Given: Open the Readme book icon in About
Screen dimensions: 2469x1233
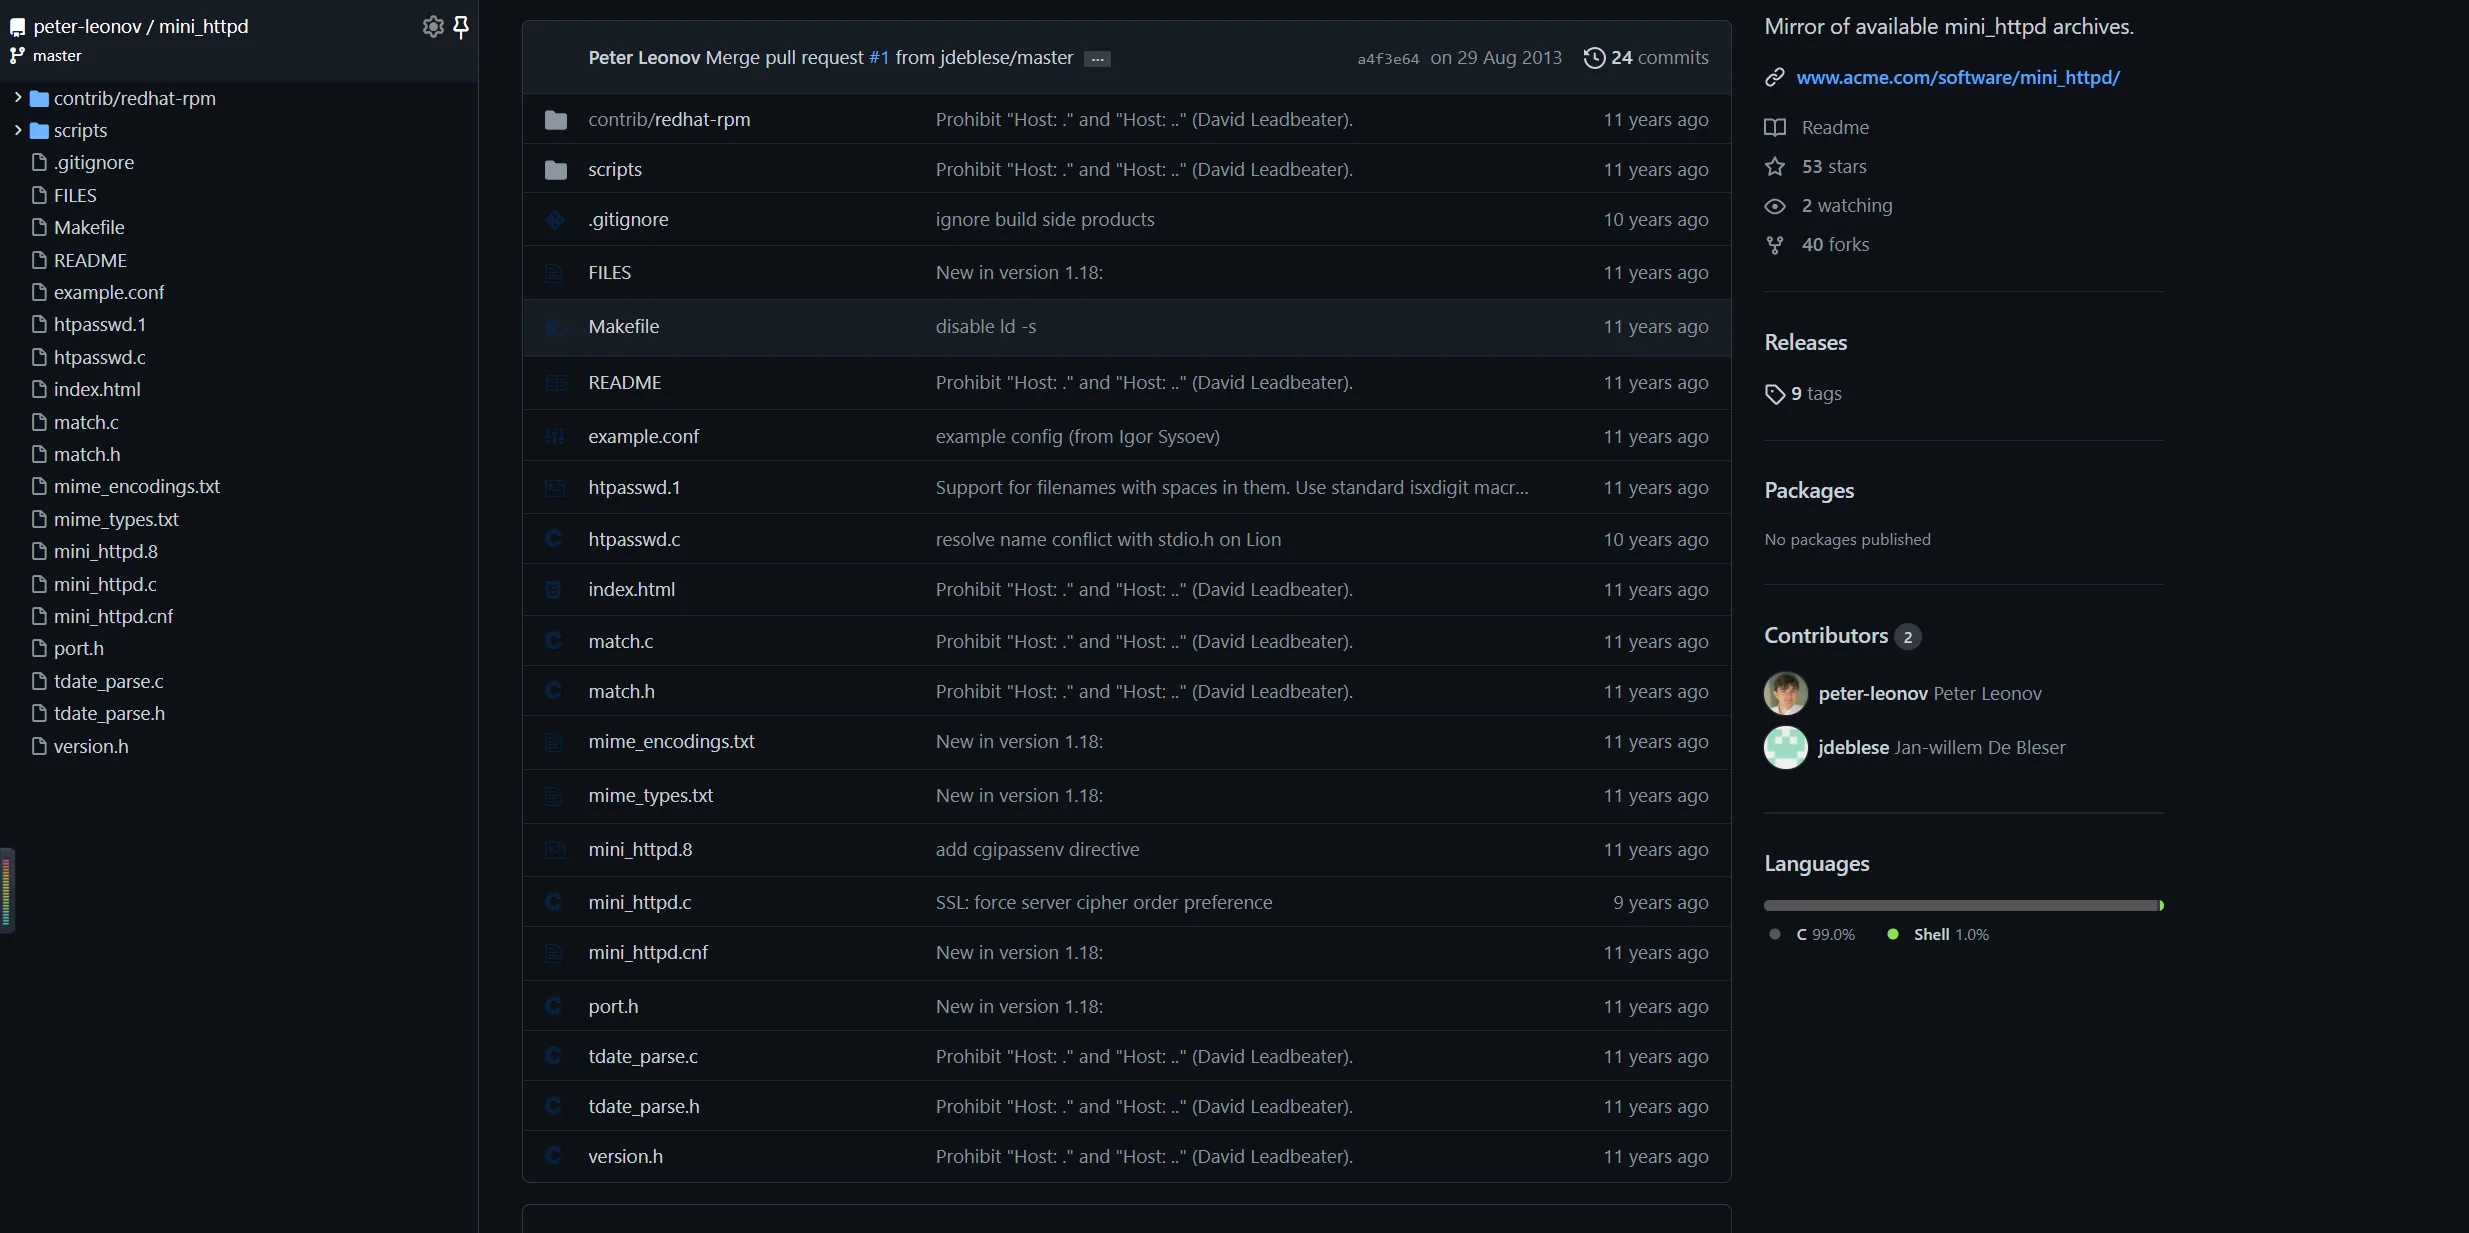Looking at the screenshot, I should (1775, 127).
